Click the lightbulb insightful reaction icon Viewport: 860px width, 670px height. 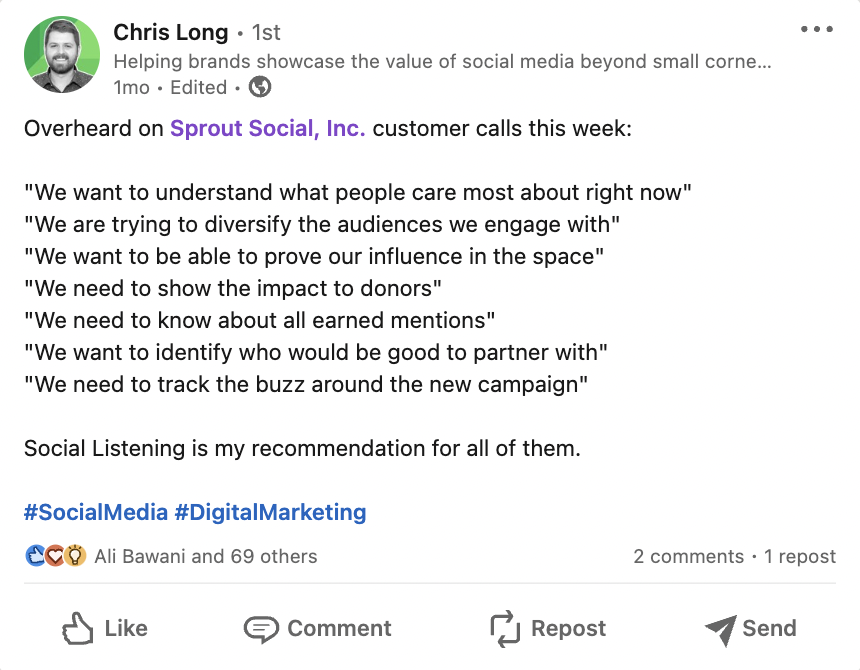tap(74, 556)
